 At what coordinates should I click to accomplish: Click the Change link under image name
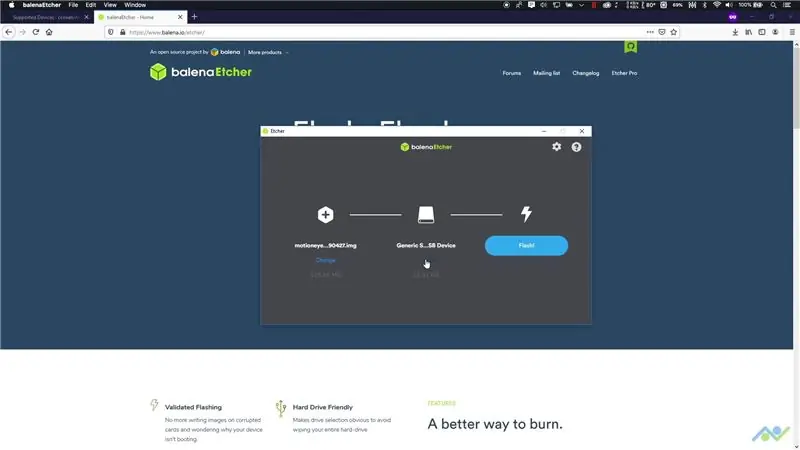[326, 260]
